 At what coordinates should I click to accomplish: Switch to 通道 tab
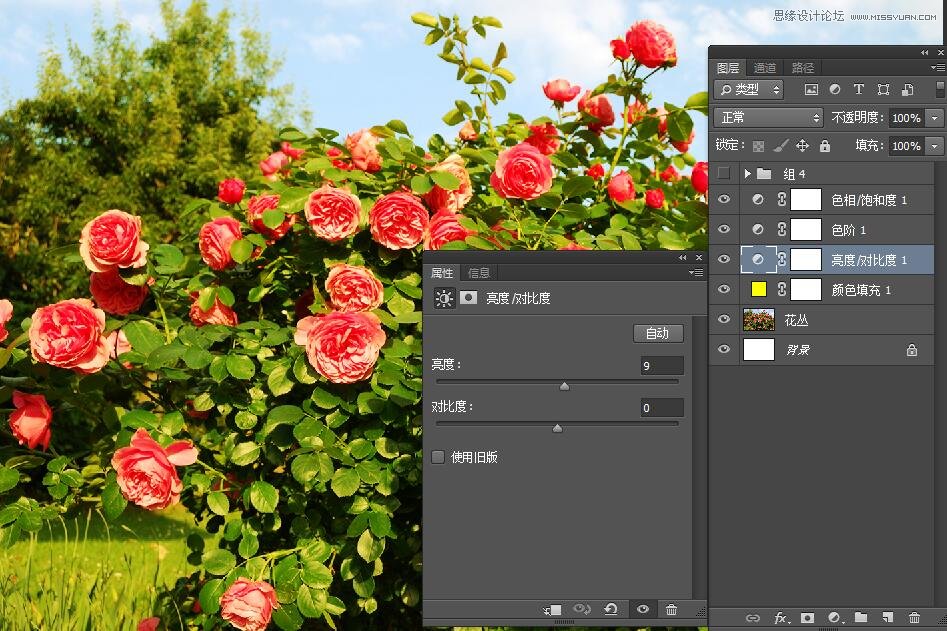coord(765,68)
